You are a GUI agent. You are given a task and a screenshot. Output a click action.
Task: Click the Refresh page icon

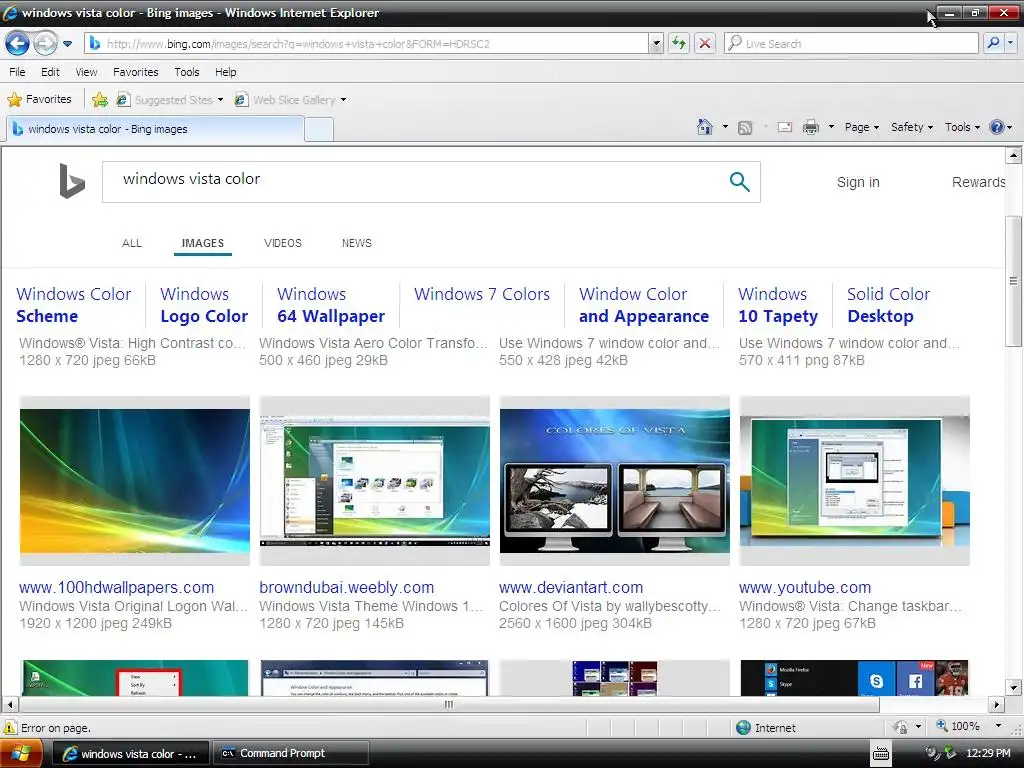tap(679, 44)
